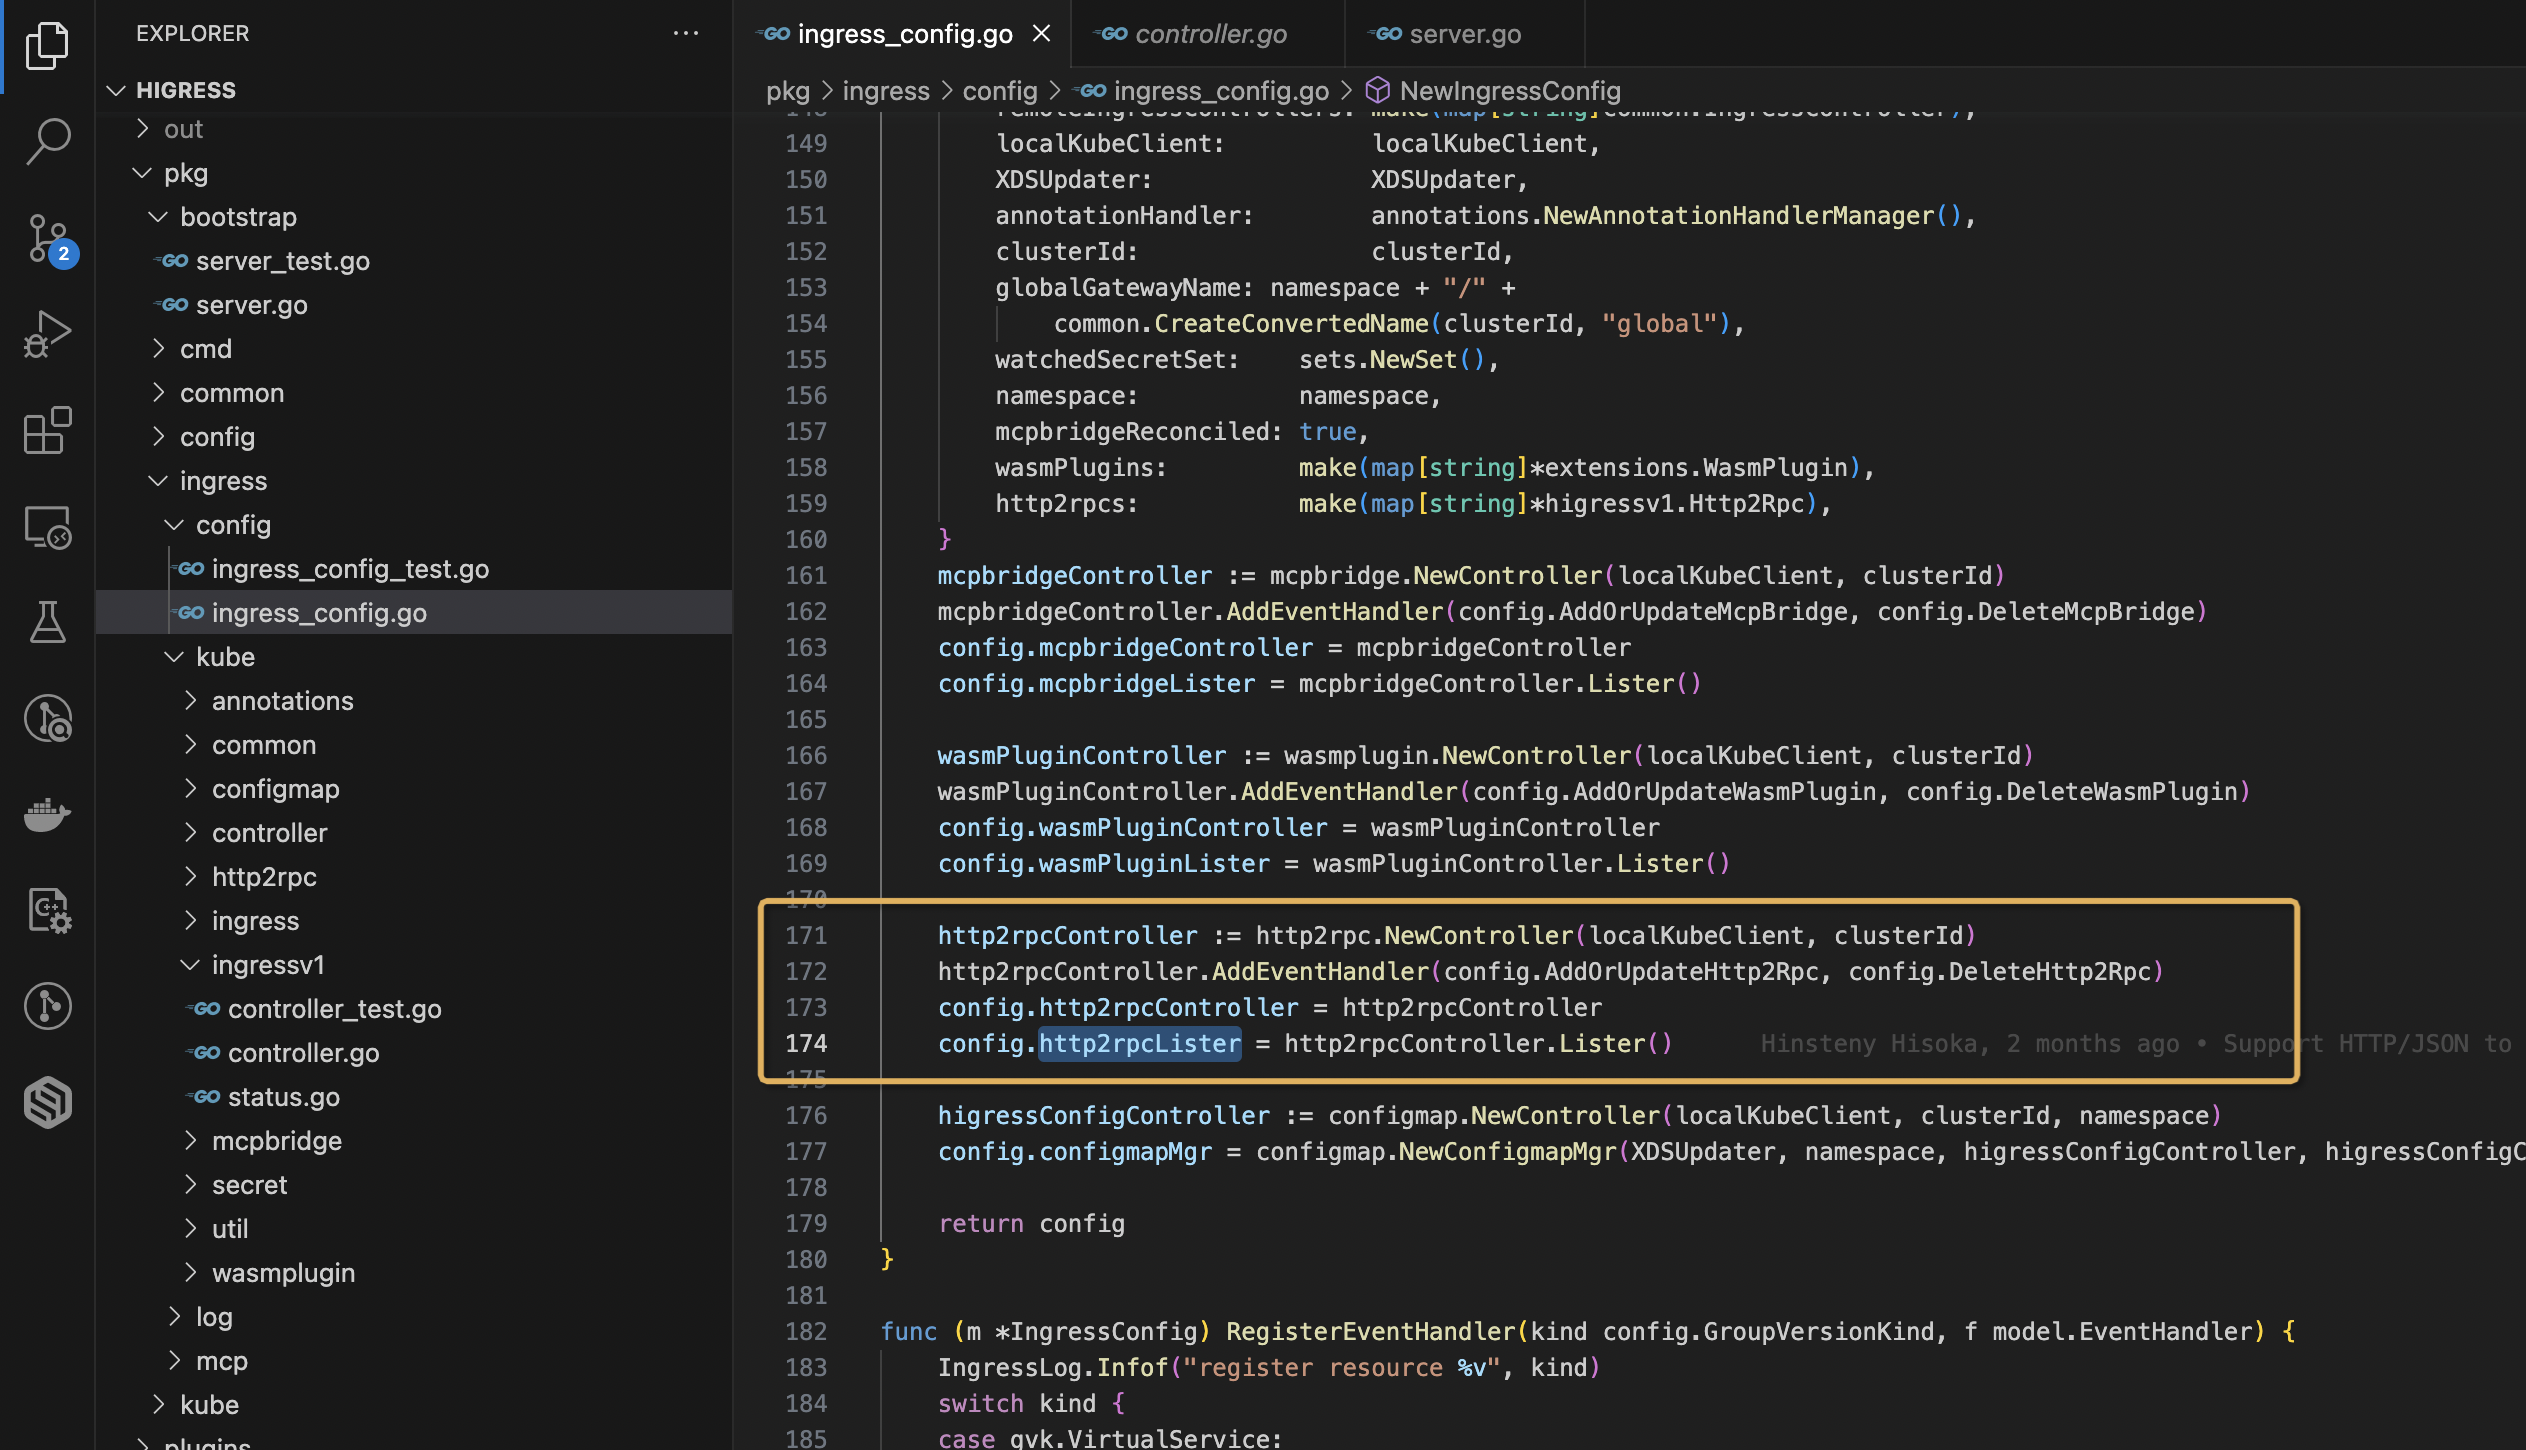
Task: Expand the mcpbridge folder
Action: click(x=277, y=1140)
